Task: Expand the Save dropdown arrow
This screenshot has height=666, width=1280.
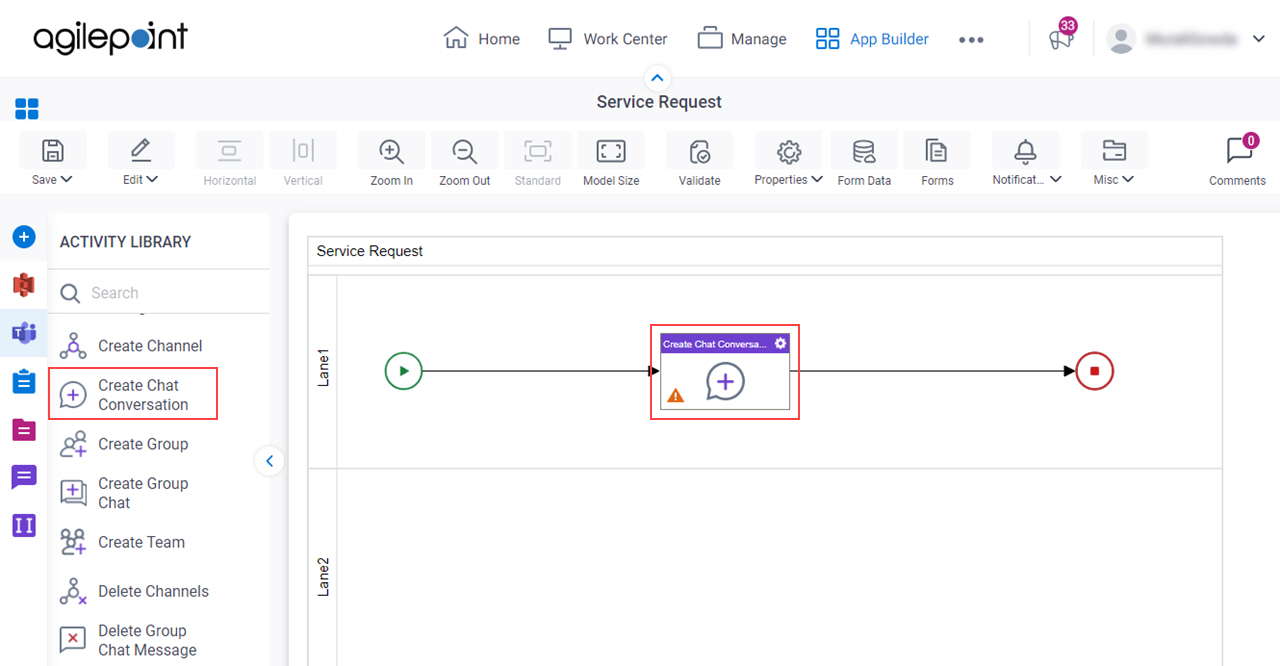Action: click(x=67, y=180)
